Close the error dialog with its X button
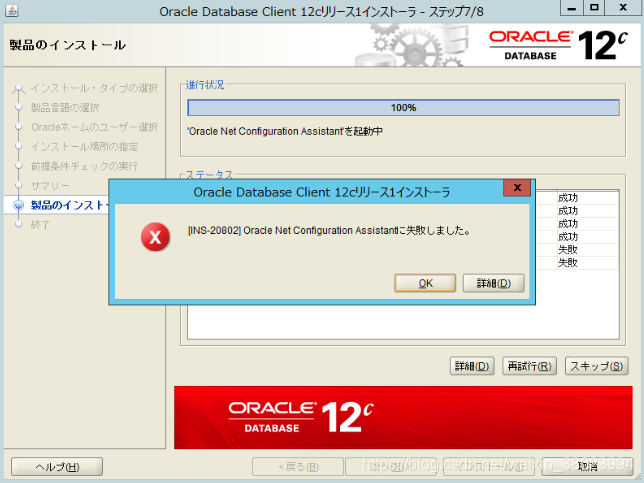Viewport: 644px width, 483px height. pos(517,188)
